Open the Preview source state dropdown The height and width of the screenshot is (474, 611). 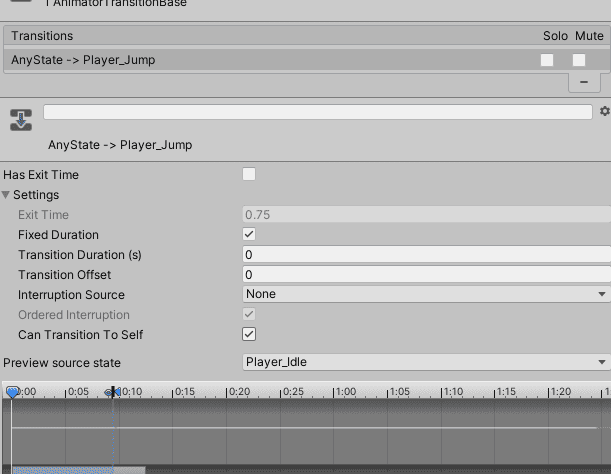[x=426, y=362]
